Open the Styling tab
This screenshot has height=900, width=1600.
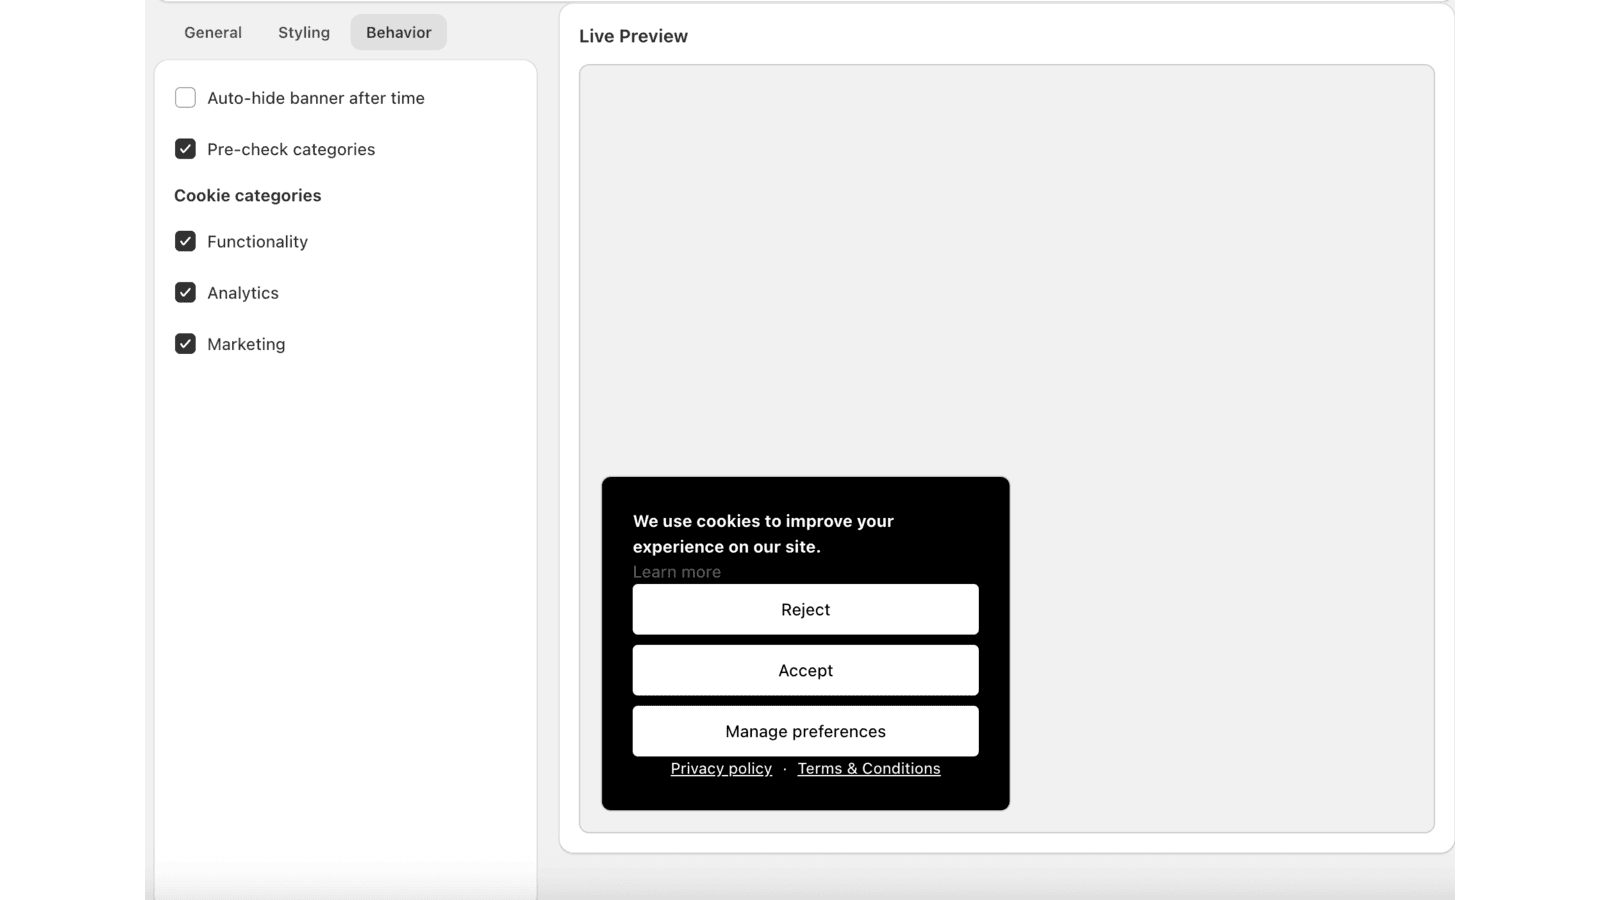(304, 32)
